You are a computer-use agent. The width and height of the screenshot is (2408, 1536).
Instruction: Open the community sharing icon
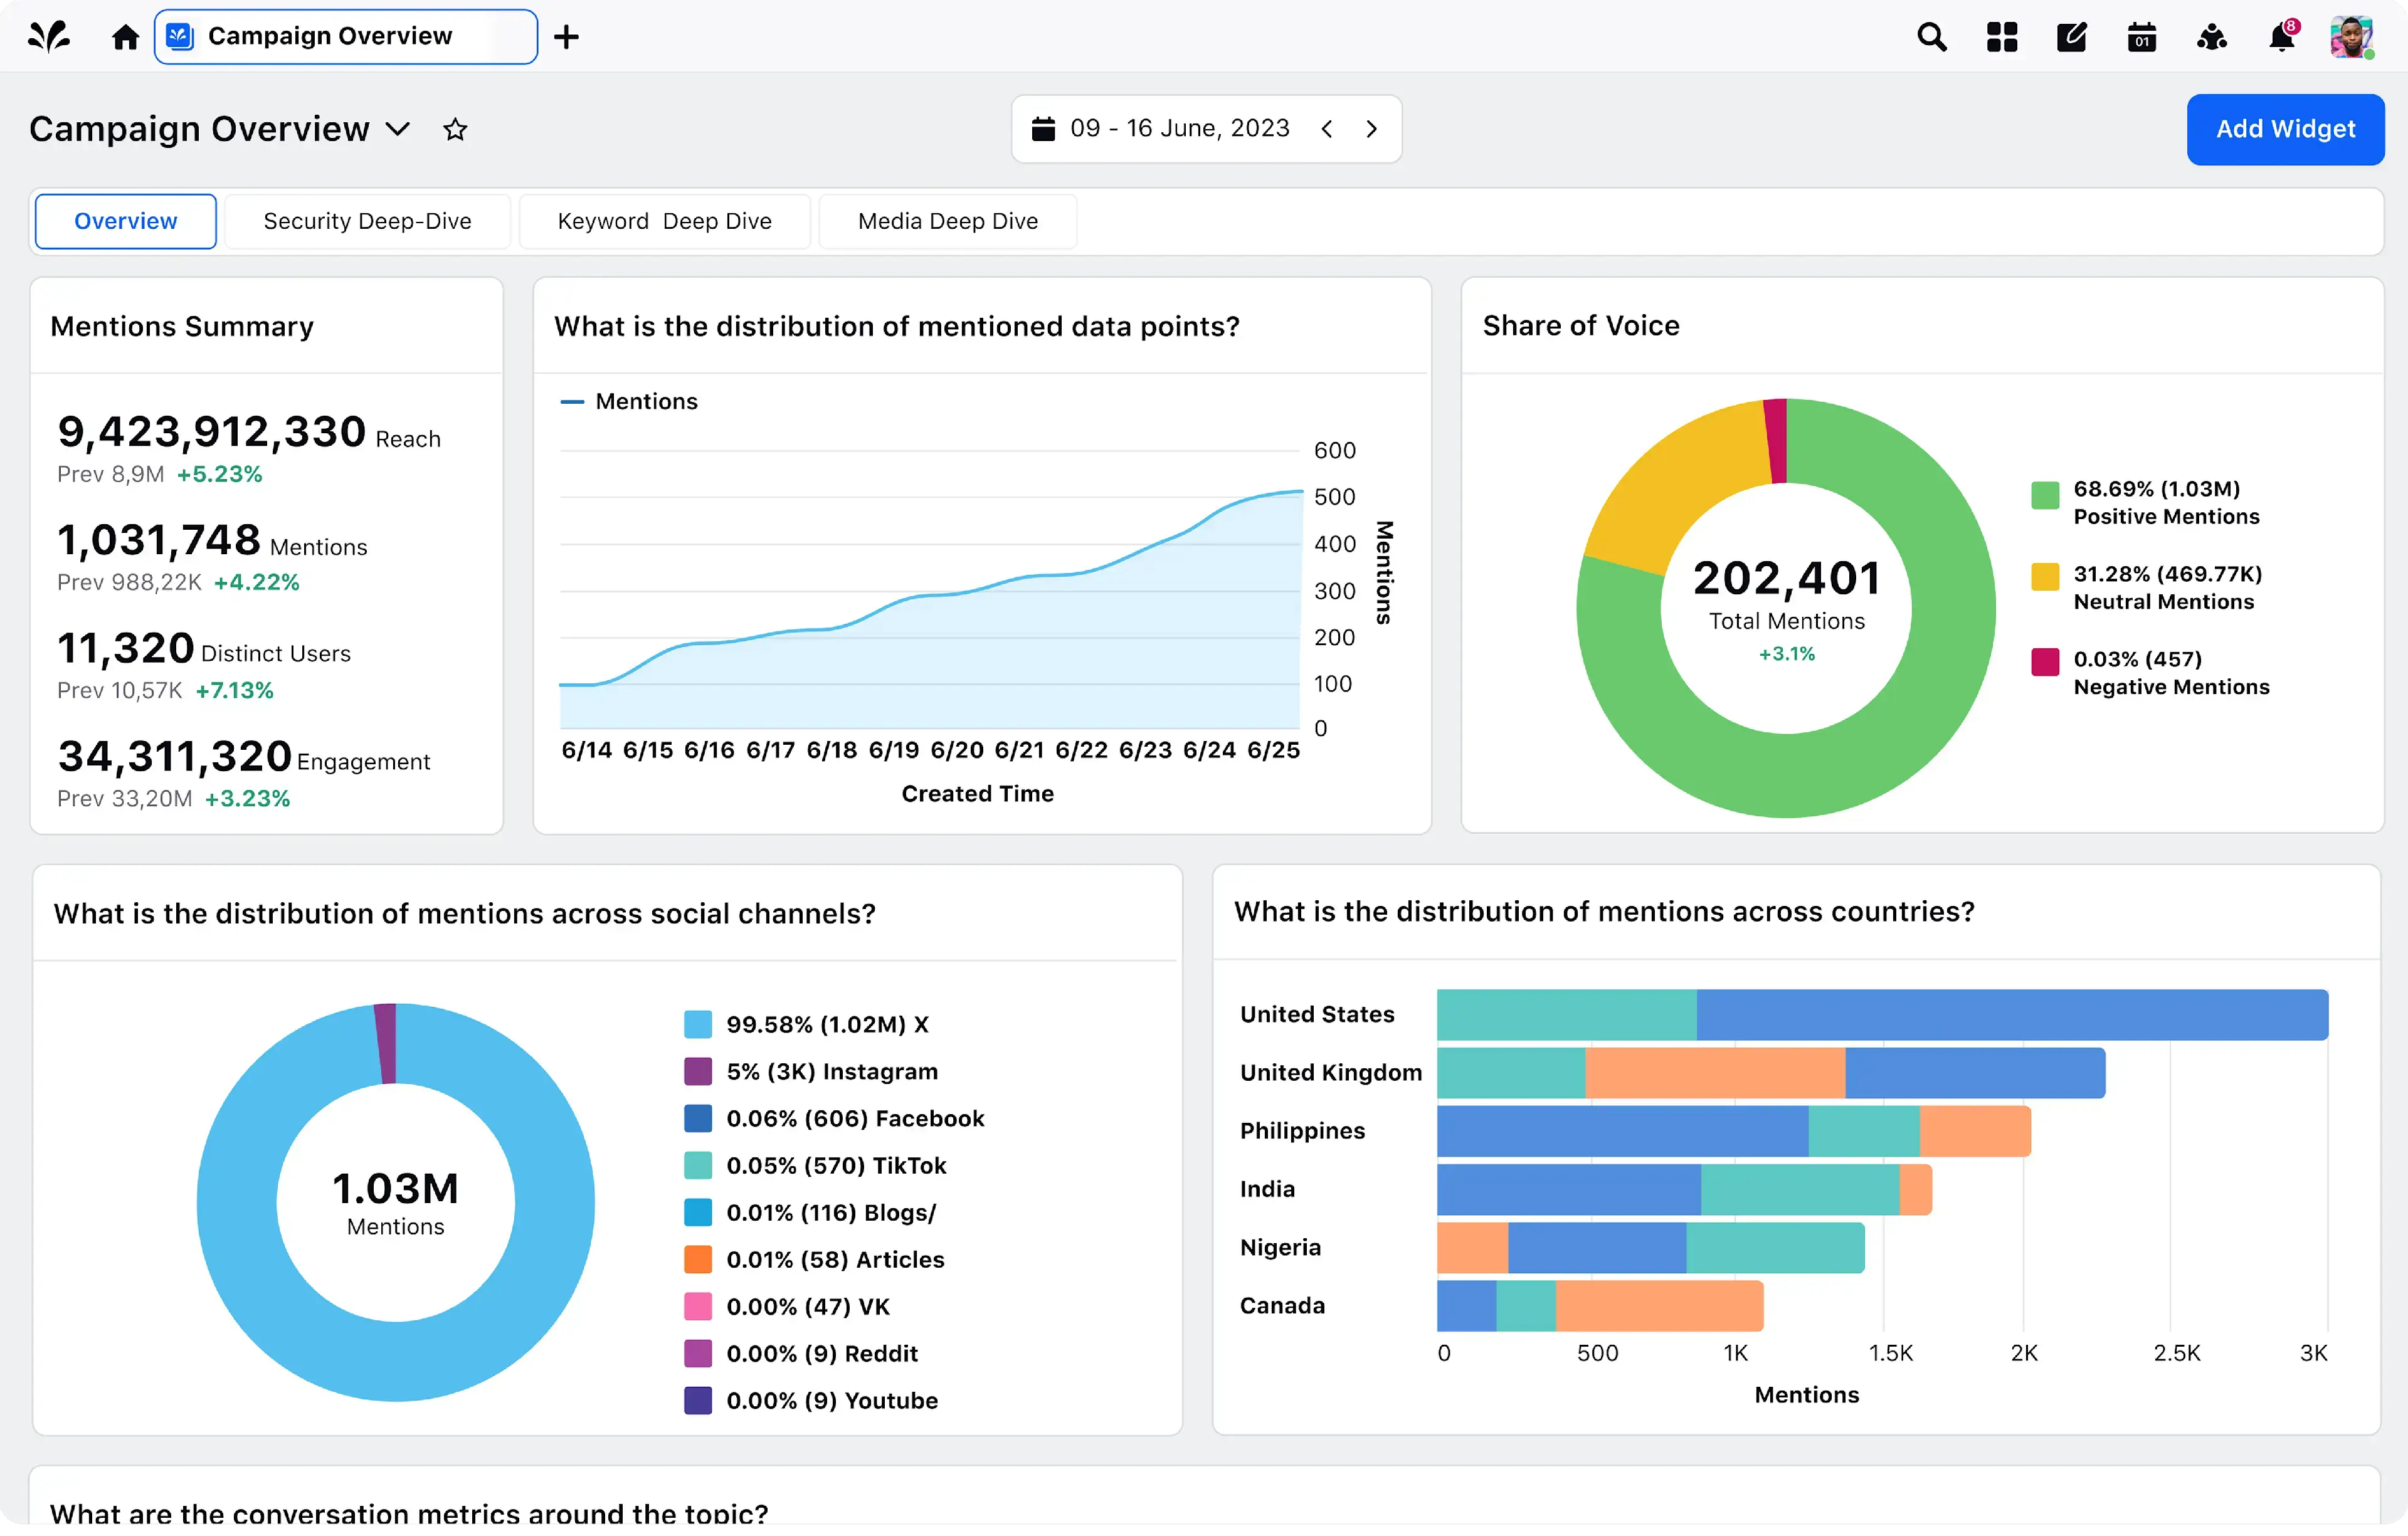[2211, 36]
